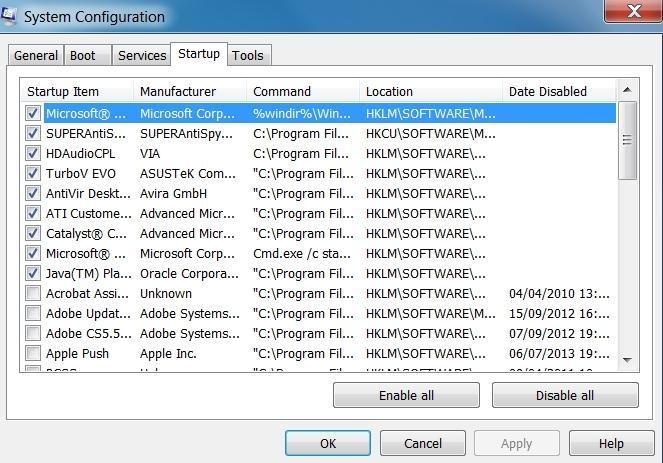Image resolution: width=663 pixels, height=463 pixels.
Task: Toggle the Catalyst® C... startup checkbox
Action: point(33,233)
